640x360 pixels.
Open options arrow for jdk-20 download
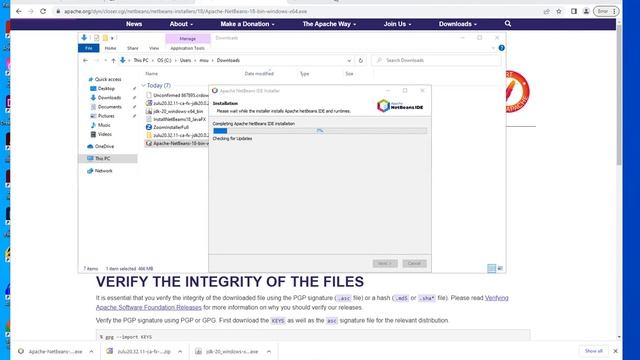269,351
